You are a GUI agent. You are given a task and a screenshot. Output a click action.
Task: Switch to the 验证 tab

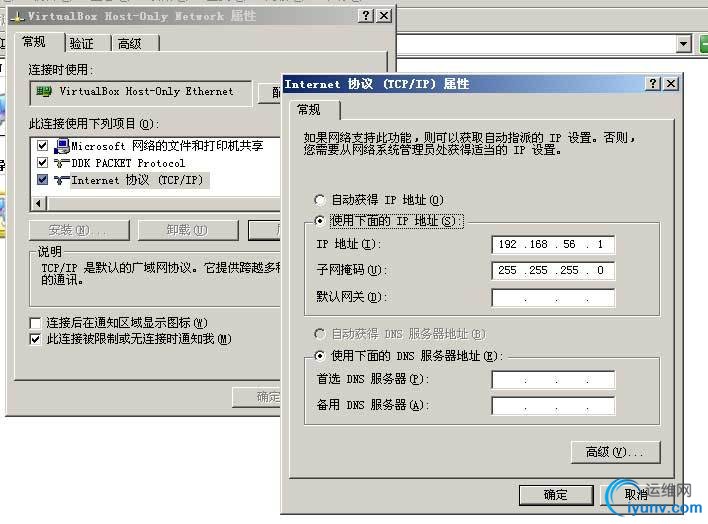tap(88, 44)
